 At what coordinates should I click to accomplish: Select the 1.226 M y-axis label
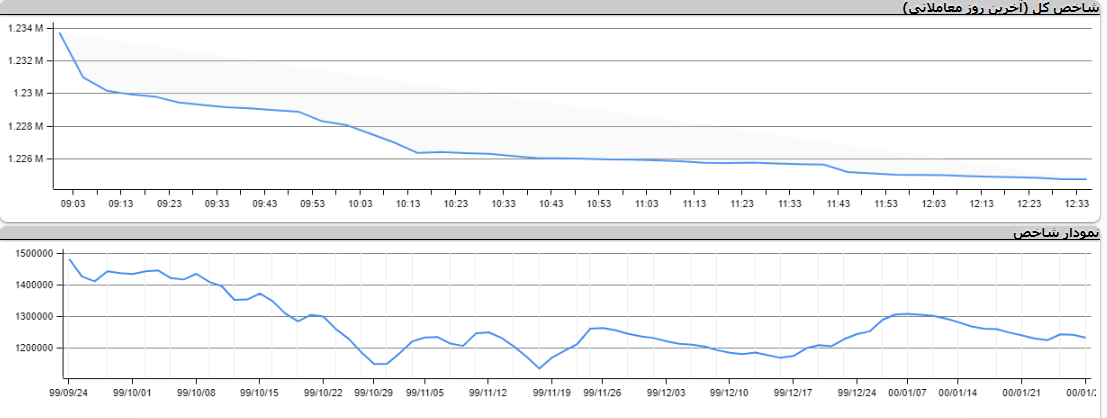click(x=25, y=160)
